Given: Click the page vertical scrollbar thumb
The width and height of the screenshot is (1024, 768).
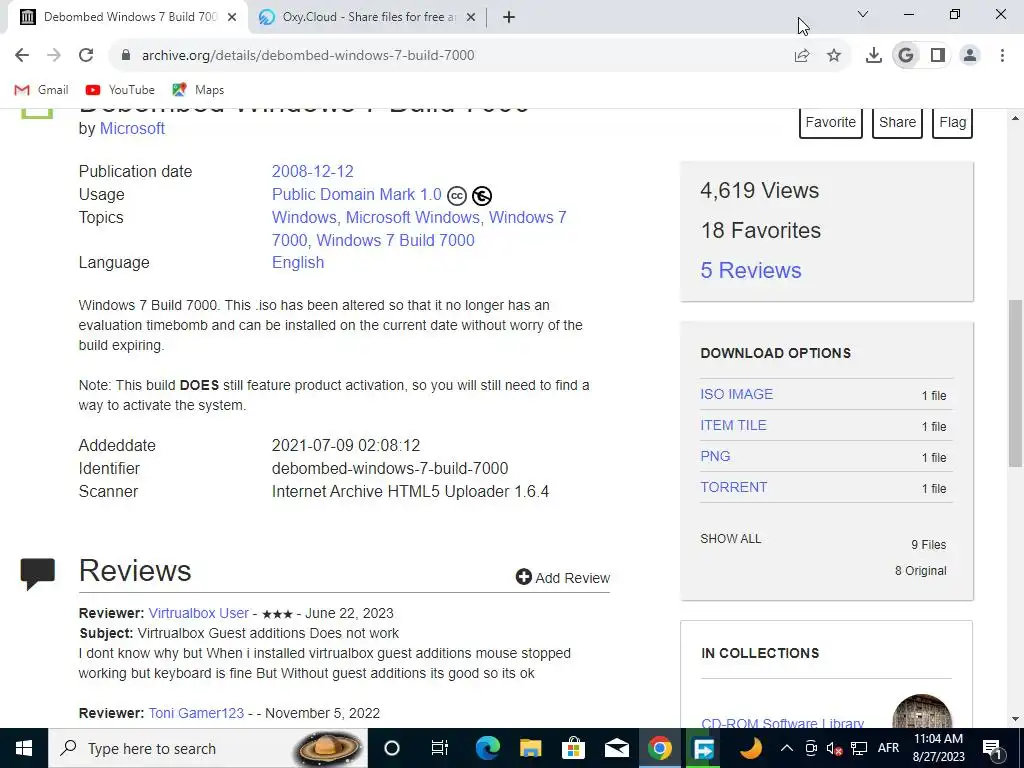Looking at the screenshot, I should pyautogui.click(x=1015, y=383).
